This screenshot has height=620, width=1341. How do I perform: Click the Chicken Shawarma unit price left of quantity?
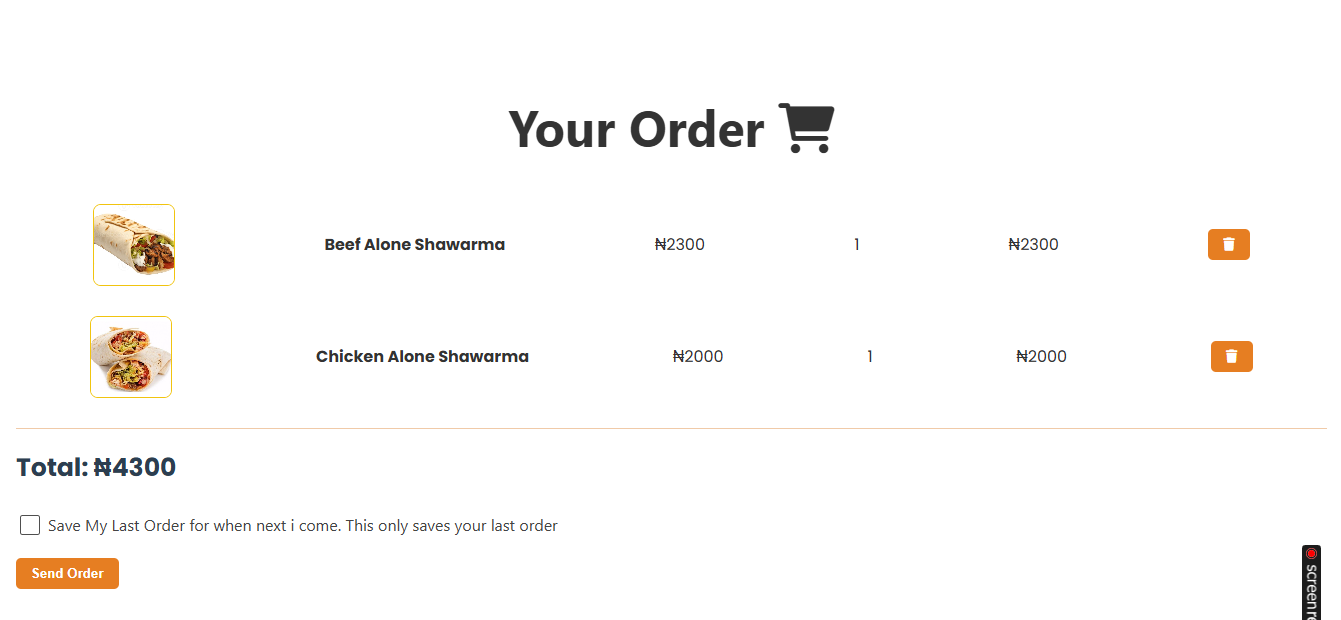point(698,357)
